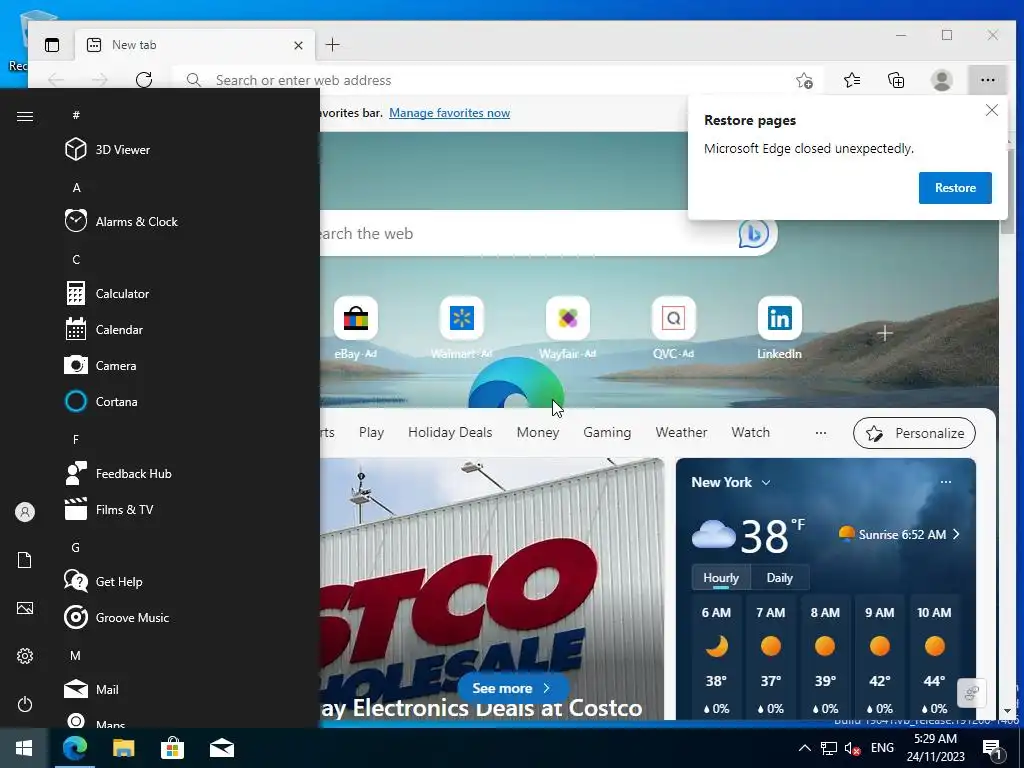Click the Bing chat icon in search box
The height and width of the screenshot is (768, 1024).
753,233
